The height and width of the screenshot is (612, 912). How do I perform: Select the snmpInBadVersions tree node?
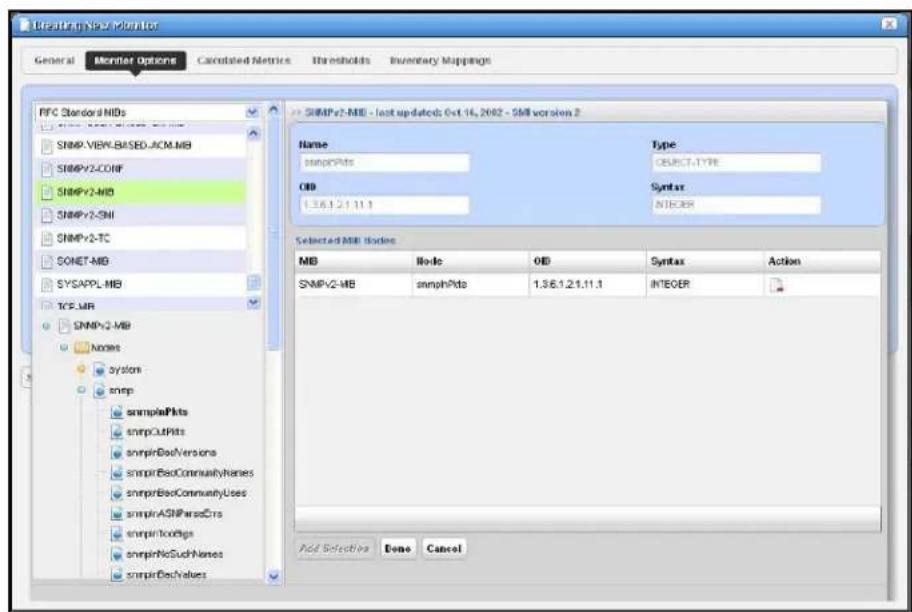pyautogui.click(x=171, y=453)
